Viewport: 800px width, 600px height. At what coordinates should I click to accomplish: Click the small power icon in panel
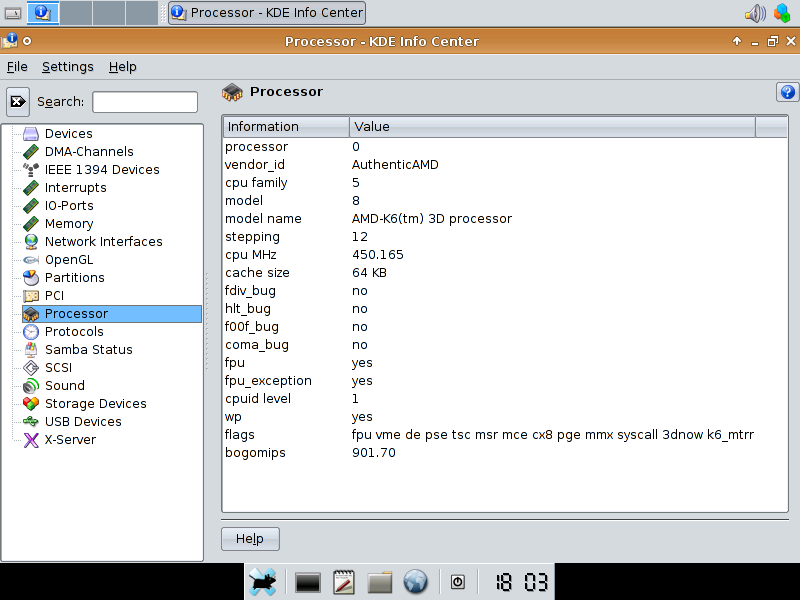pos(458,582)
